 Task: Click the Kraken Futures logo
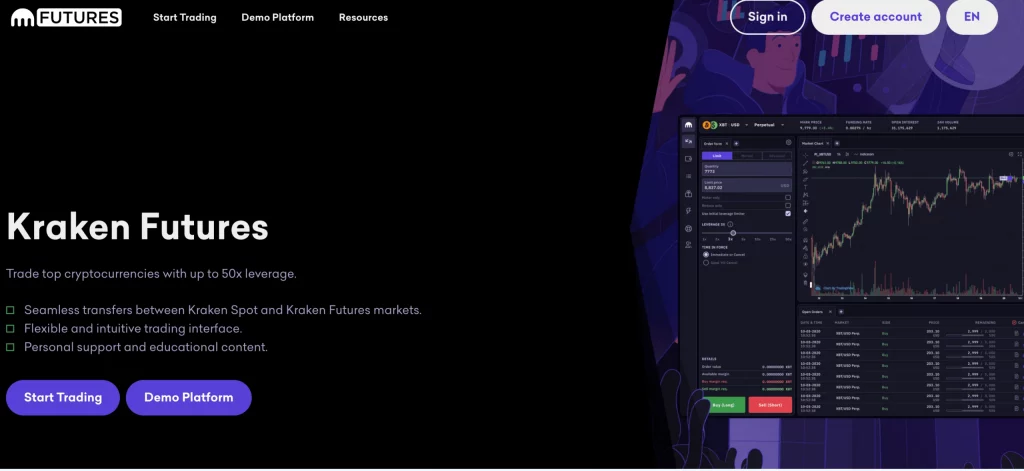point(65,17)
